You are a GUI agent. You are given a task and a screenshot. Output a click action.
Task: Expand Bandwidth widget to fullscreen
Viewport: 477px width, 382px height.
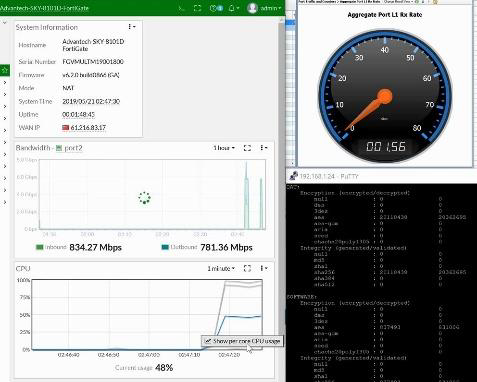click(x=247, y=148)
